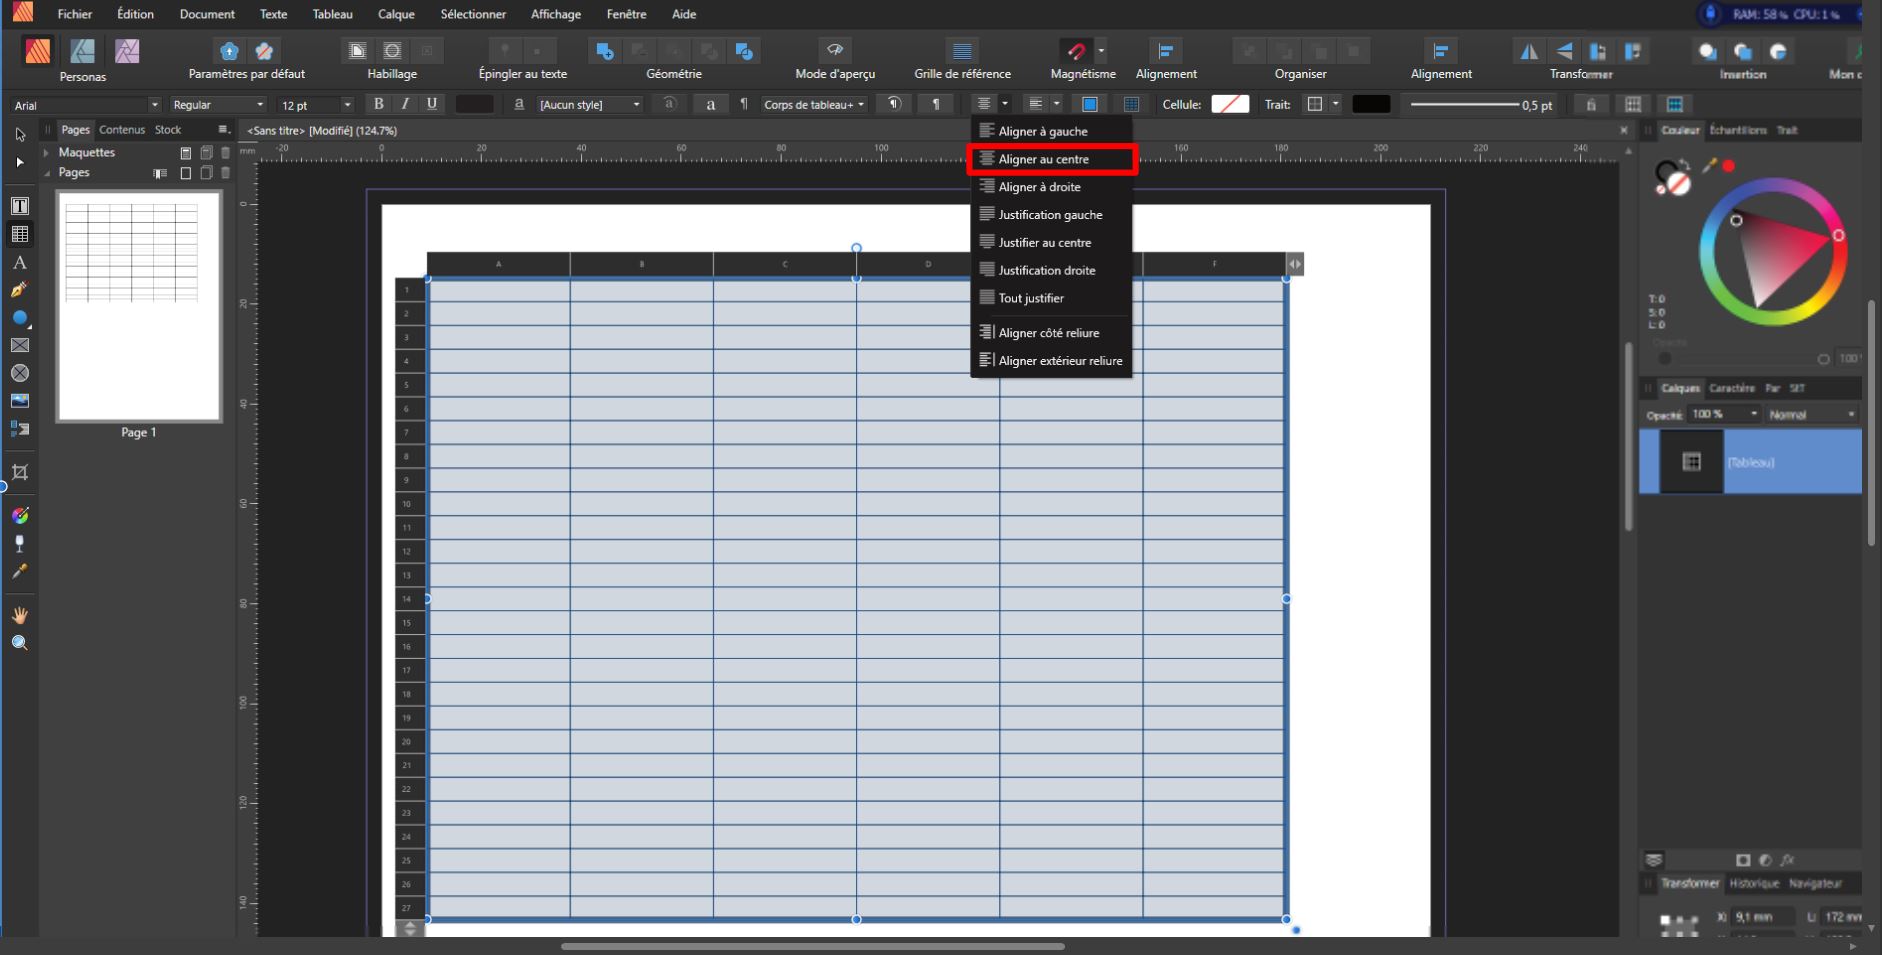Choose Aligner à droite from the menu
The height and width of the screenshot is (955, 1882).
point(1051,187)
